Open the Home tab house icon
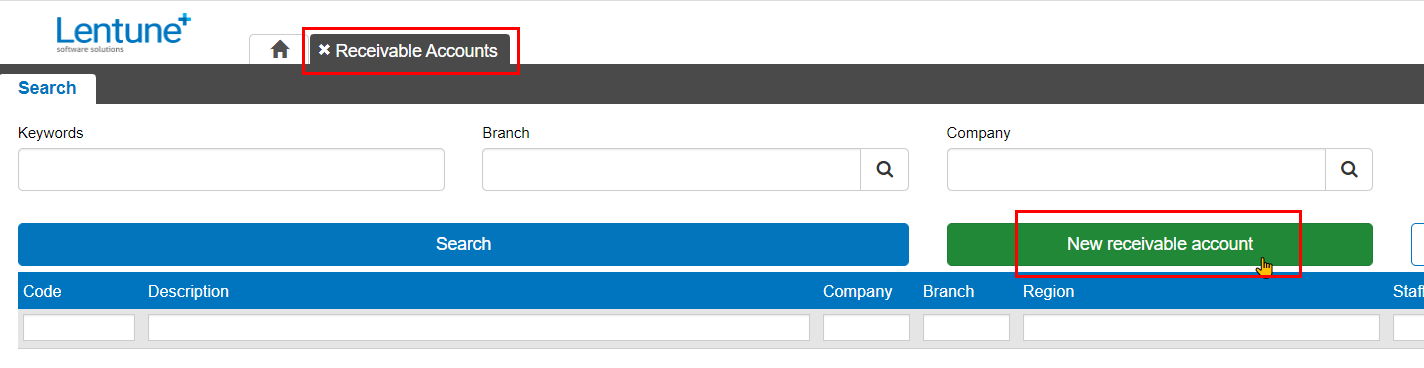Viewport: 1424px width, 368px height. point(280,50)
